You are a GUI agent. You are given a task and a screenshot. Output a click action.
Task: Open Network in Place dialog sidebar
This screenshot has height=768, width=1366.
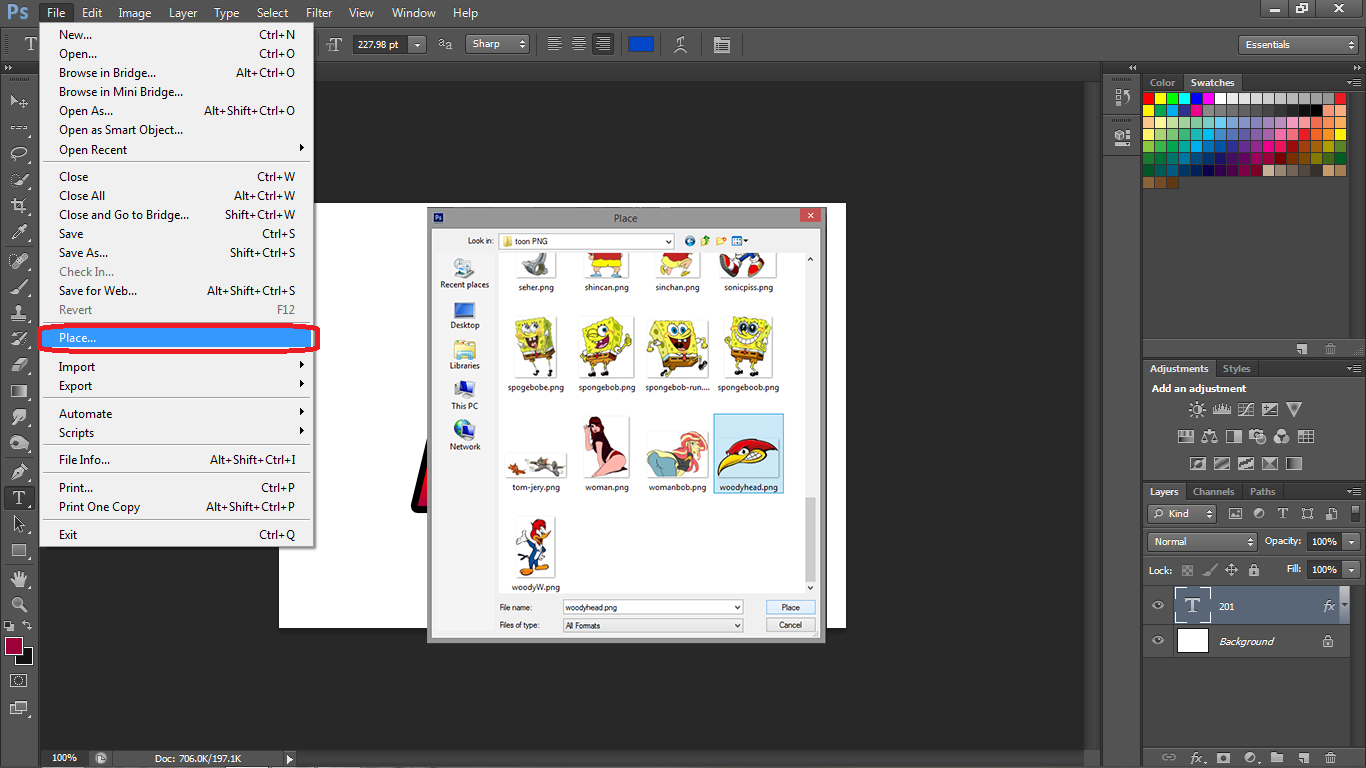click(465, 436)
